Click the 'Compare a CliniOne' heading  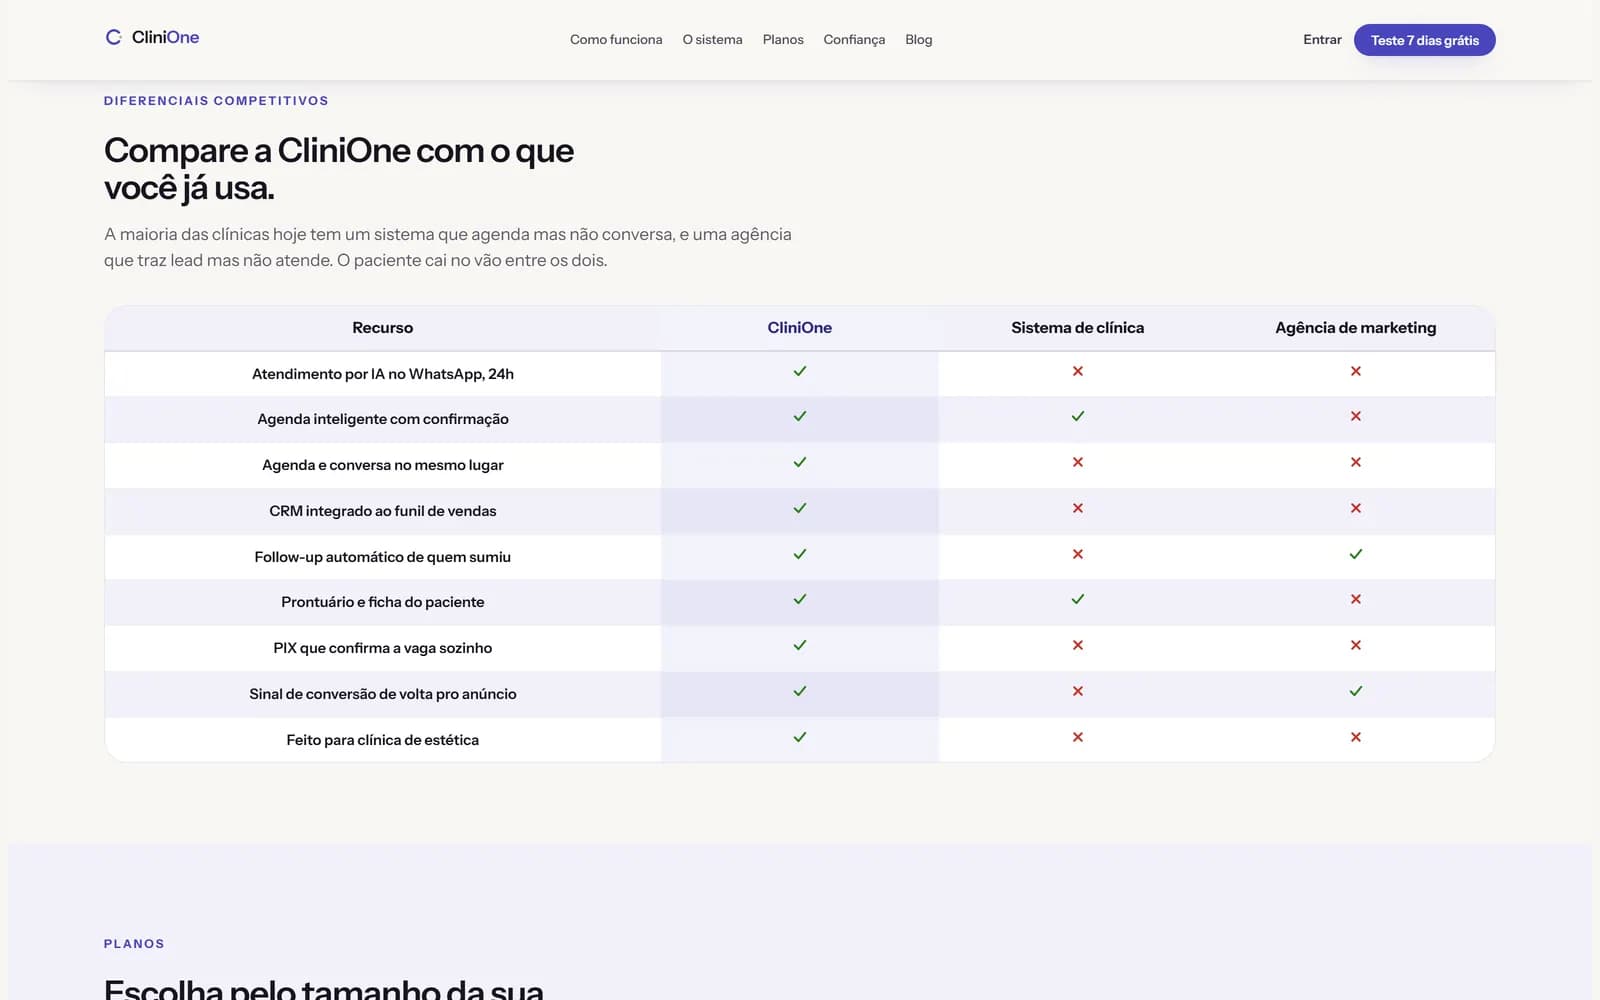click(339, 169)
